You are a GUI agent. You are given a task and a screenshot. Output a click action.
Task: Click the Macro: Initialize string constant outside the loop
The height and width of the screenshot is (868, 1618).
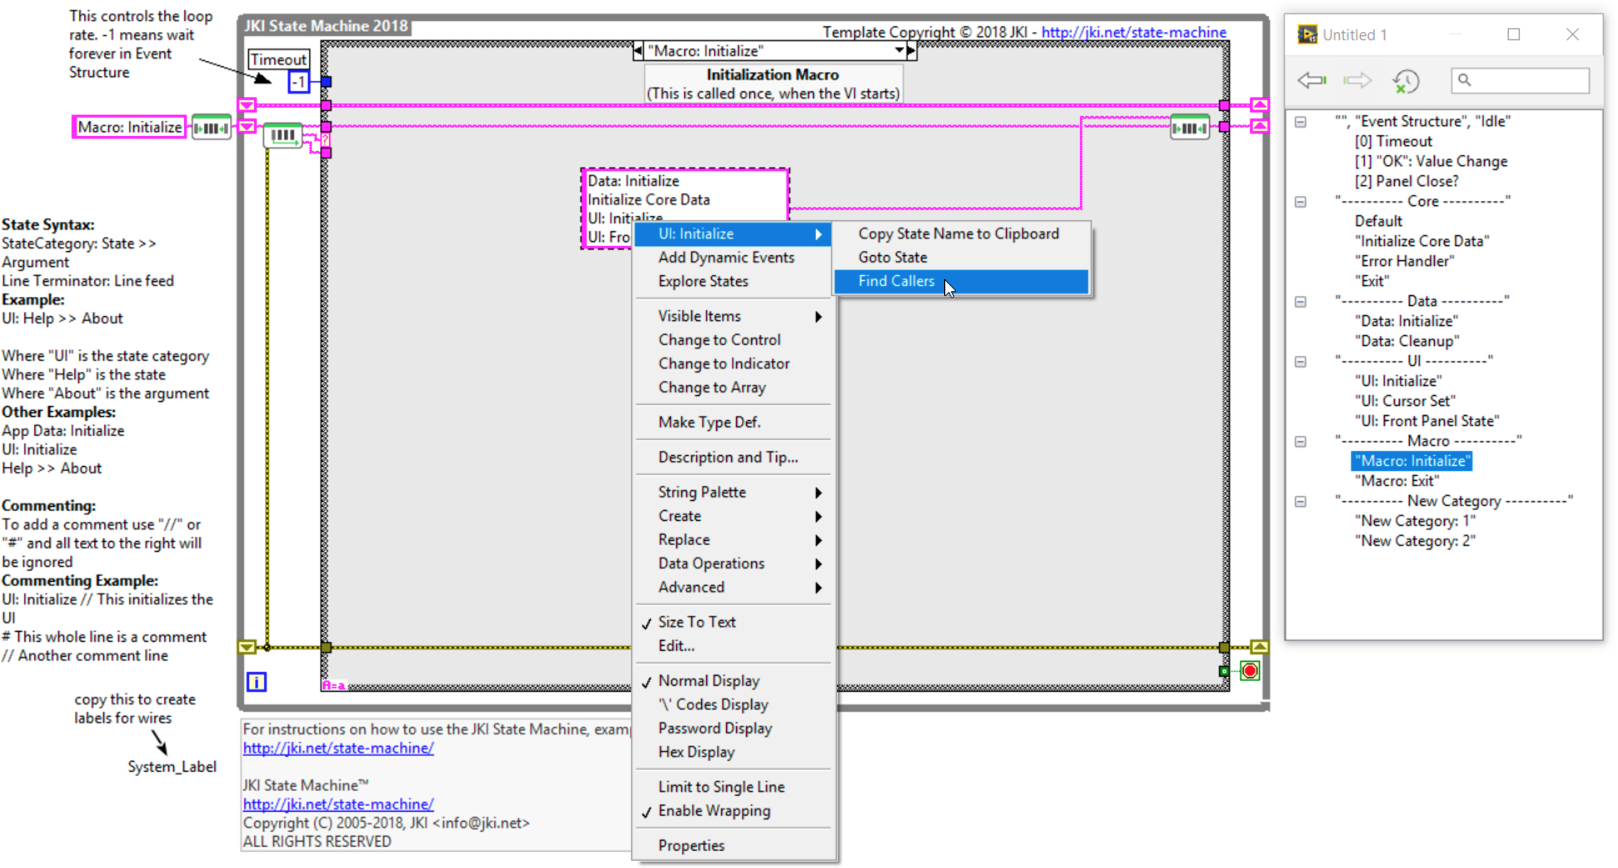tap(129, 128)
